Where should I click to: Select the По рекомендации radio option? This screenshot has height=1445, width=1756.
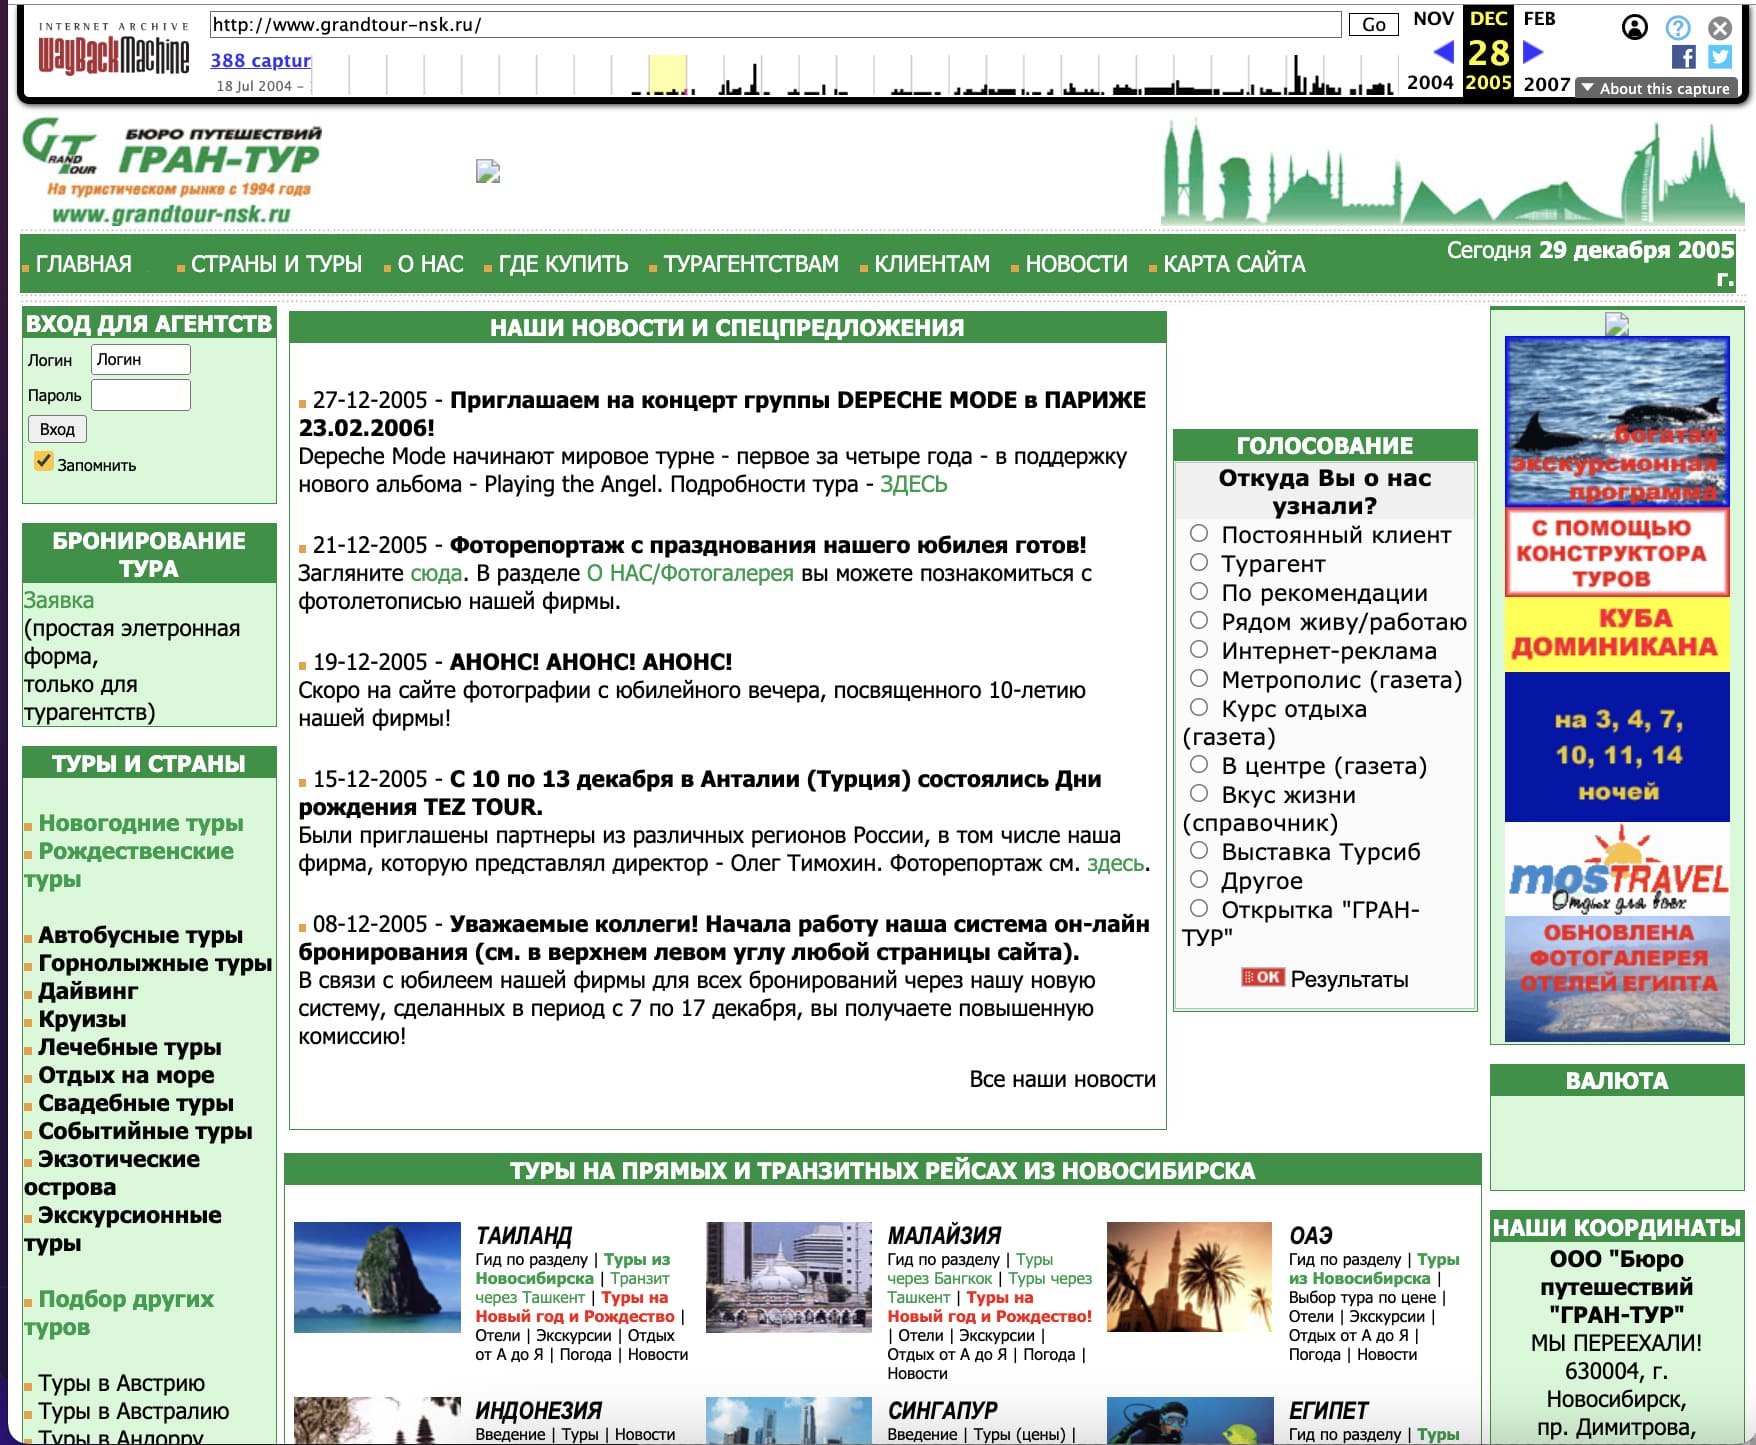tap(1199, 592)
